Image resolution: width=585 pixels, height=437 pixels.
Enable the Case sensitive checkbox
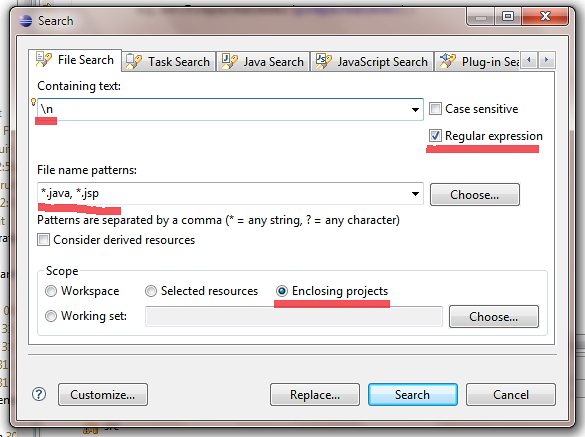coord(435,109)
